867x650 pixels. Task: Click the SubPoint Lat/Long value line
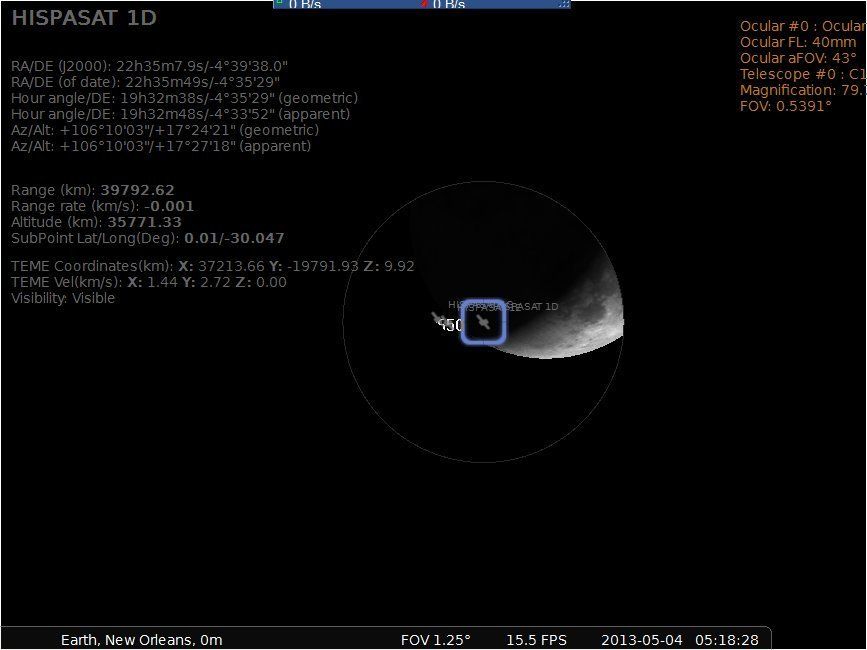[148, 238]
